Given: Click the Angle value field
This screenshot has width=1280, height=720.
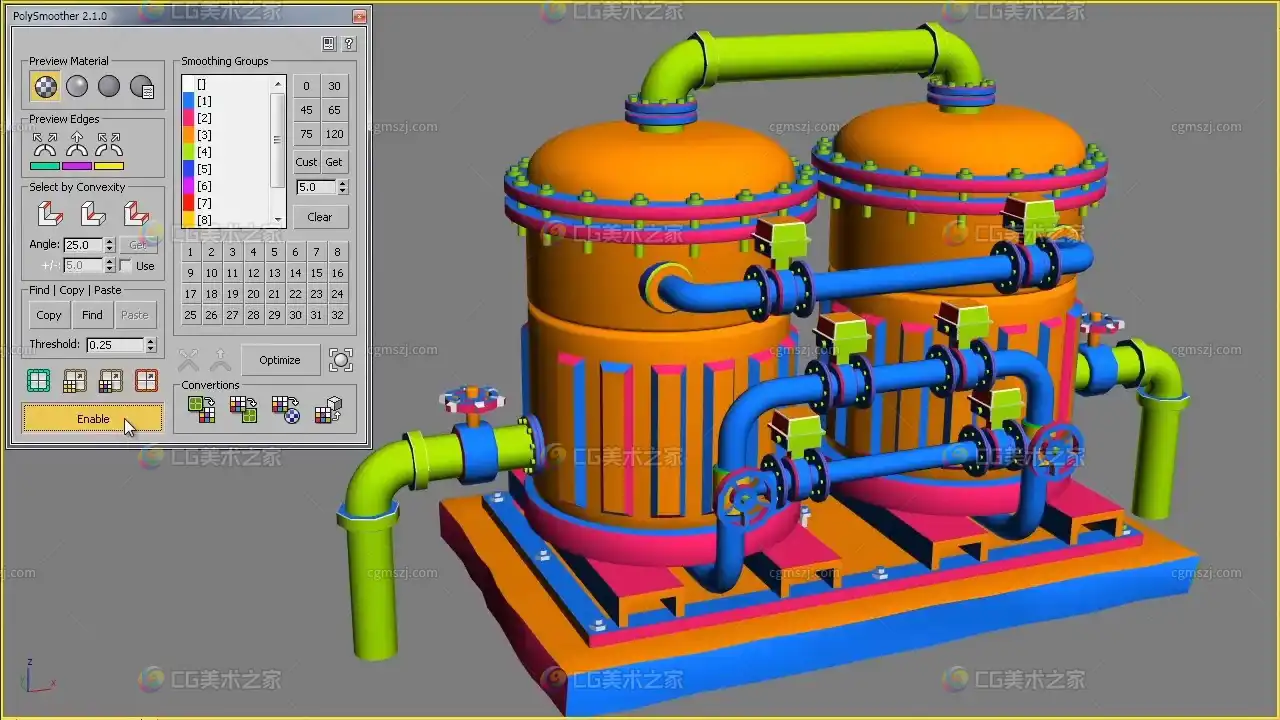Looking at the screenshot, I should 83,245.
